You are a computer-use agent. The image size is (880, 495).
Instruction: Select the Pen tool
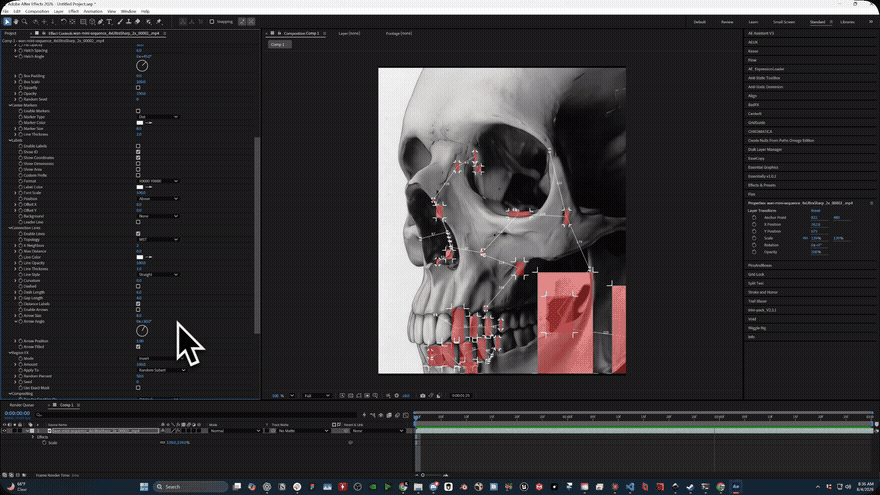[x=100, y=22]
